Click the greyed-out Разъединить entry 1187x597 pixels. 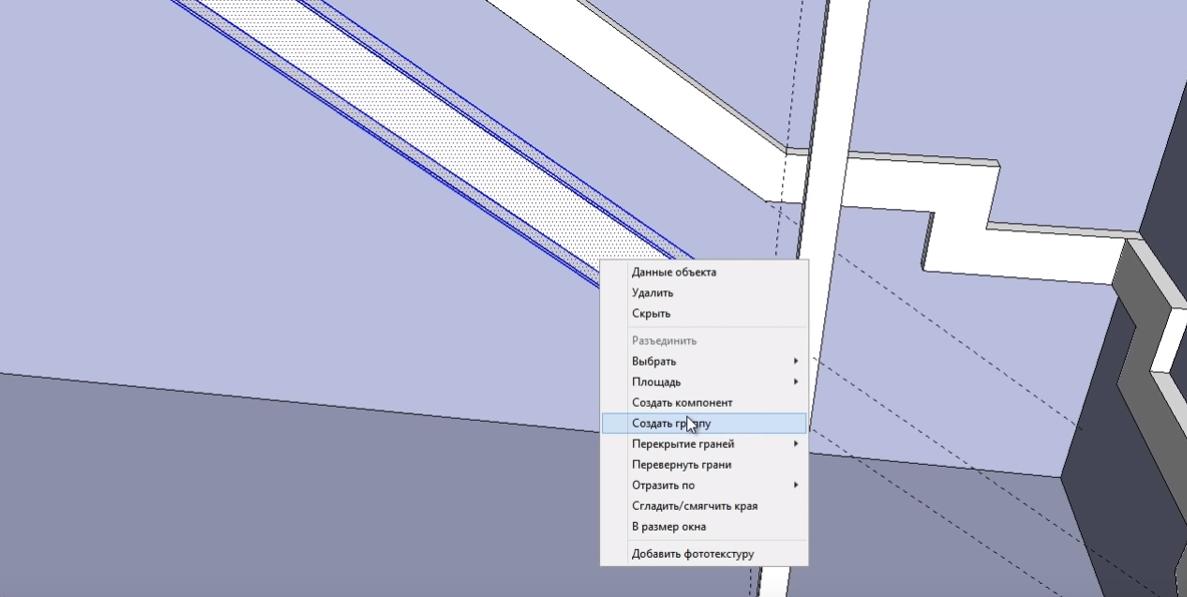point(664,341)
